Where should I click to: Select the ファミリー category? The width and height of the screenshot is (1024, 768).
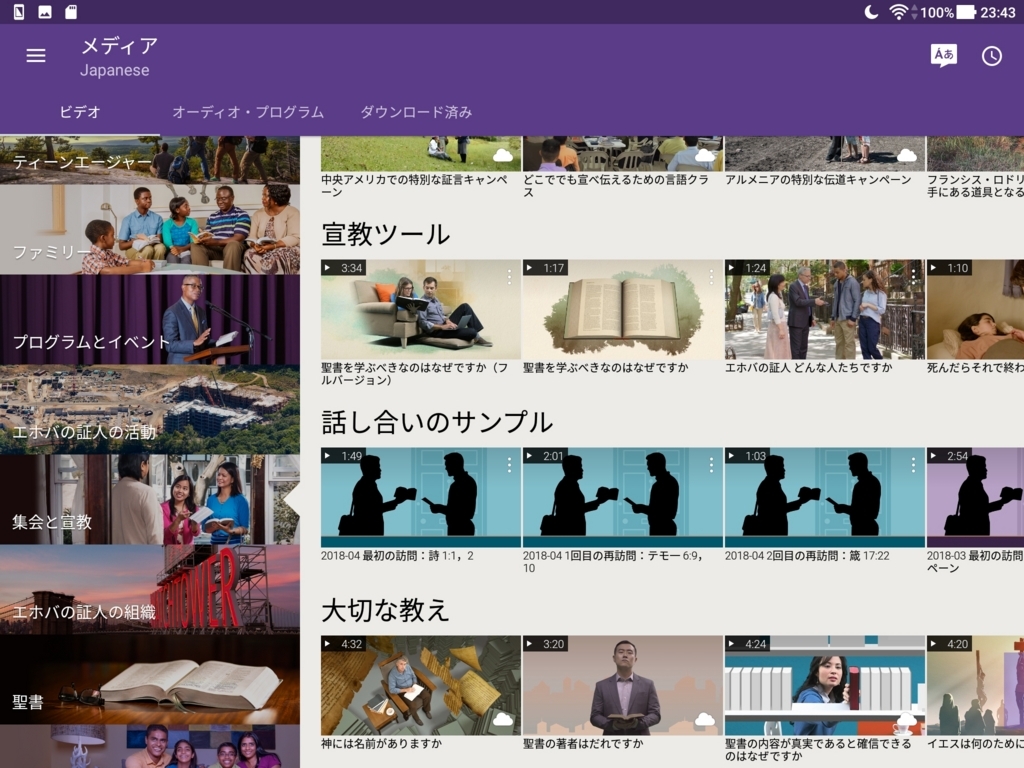[x=150, y=229]
